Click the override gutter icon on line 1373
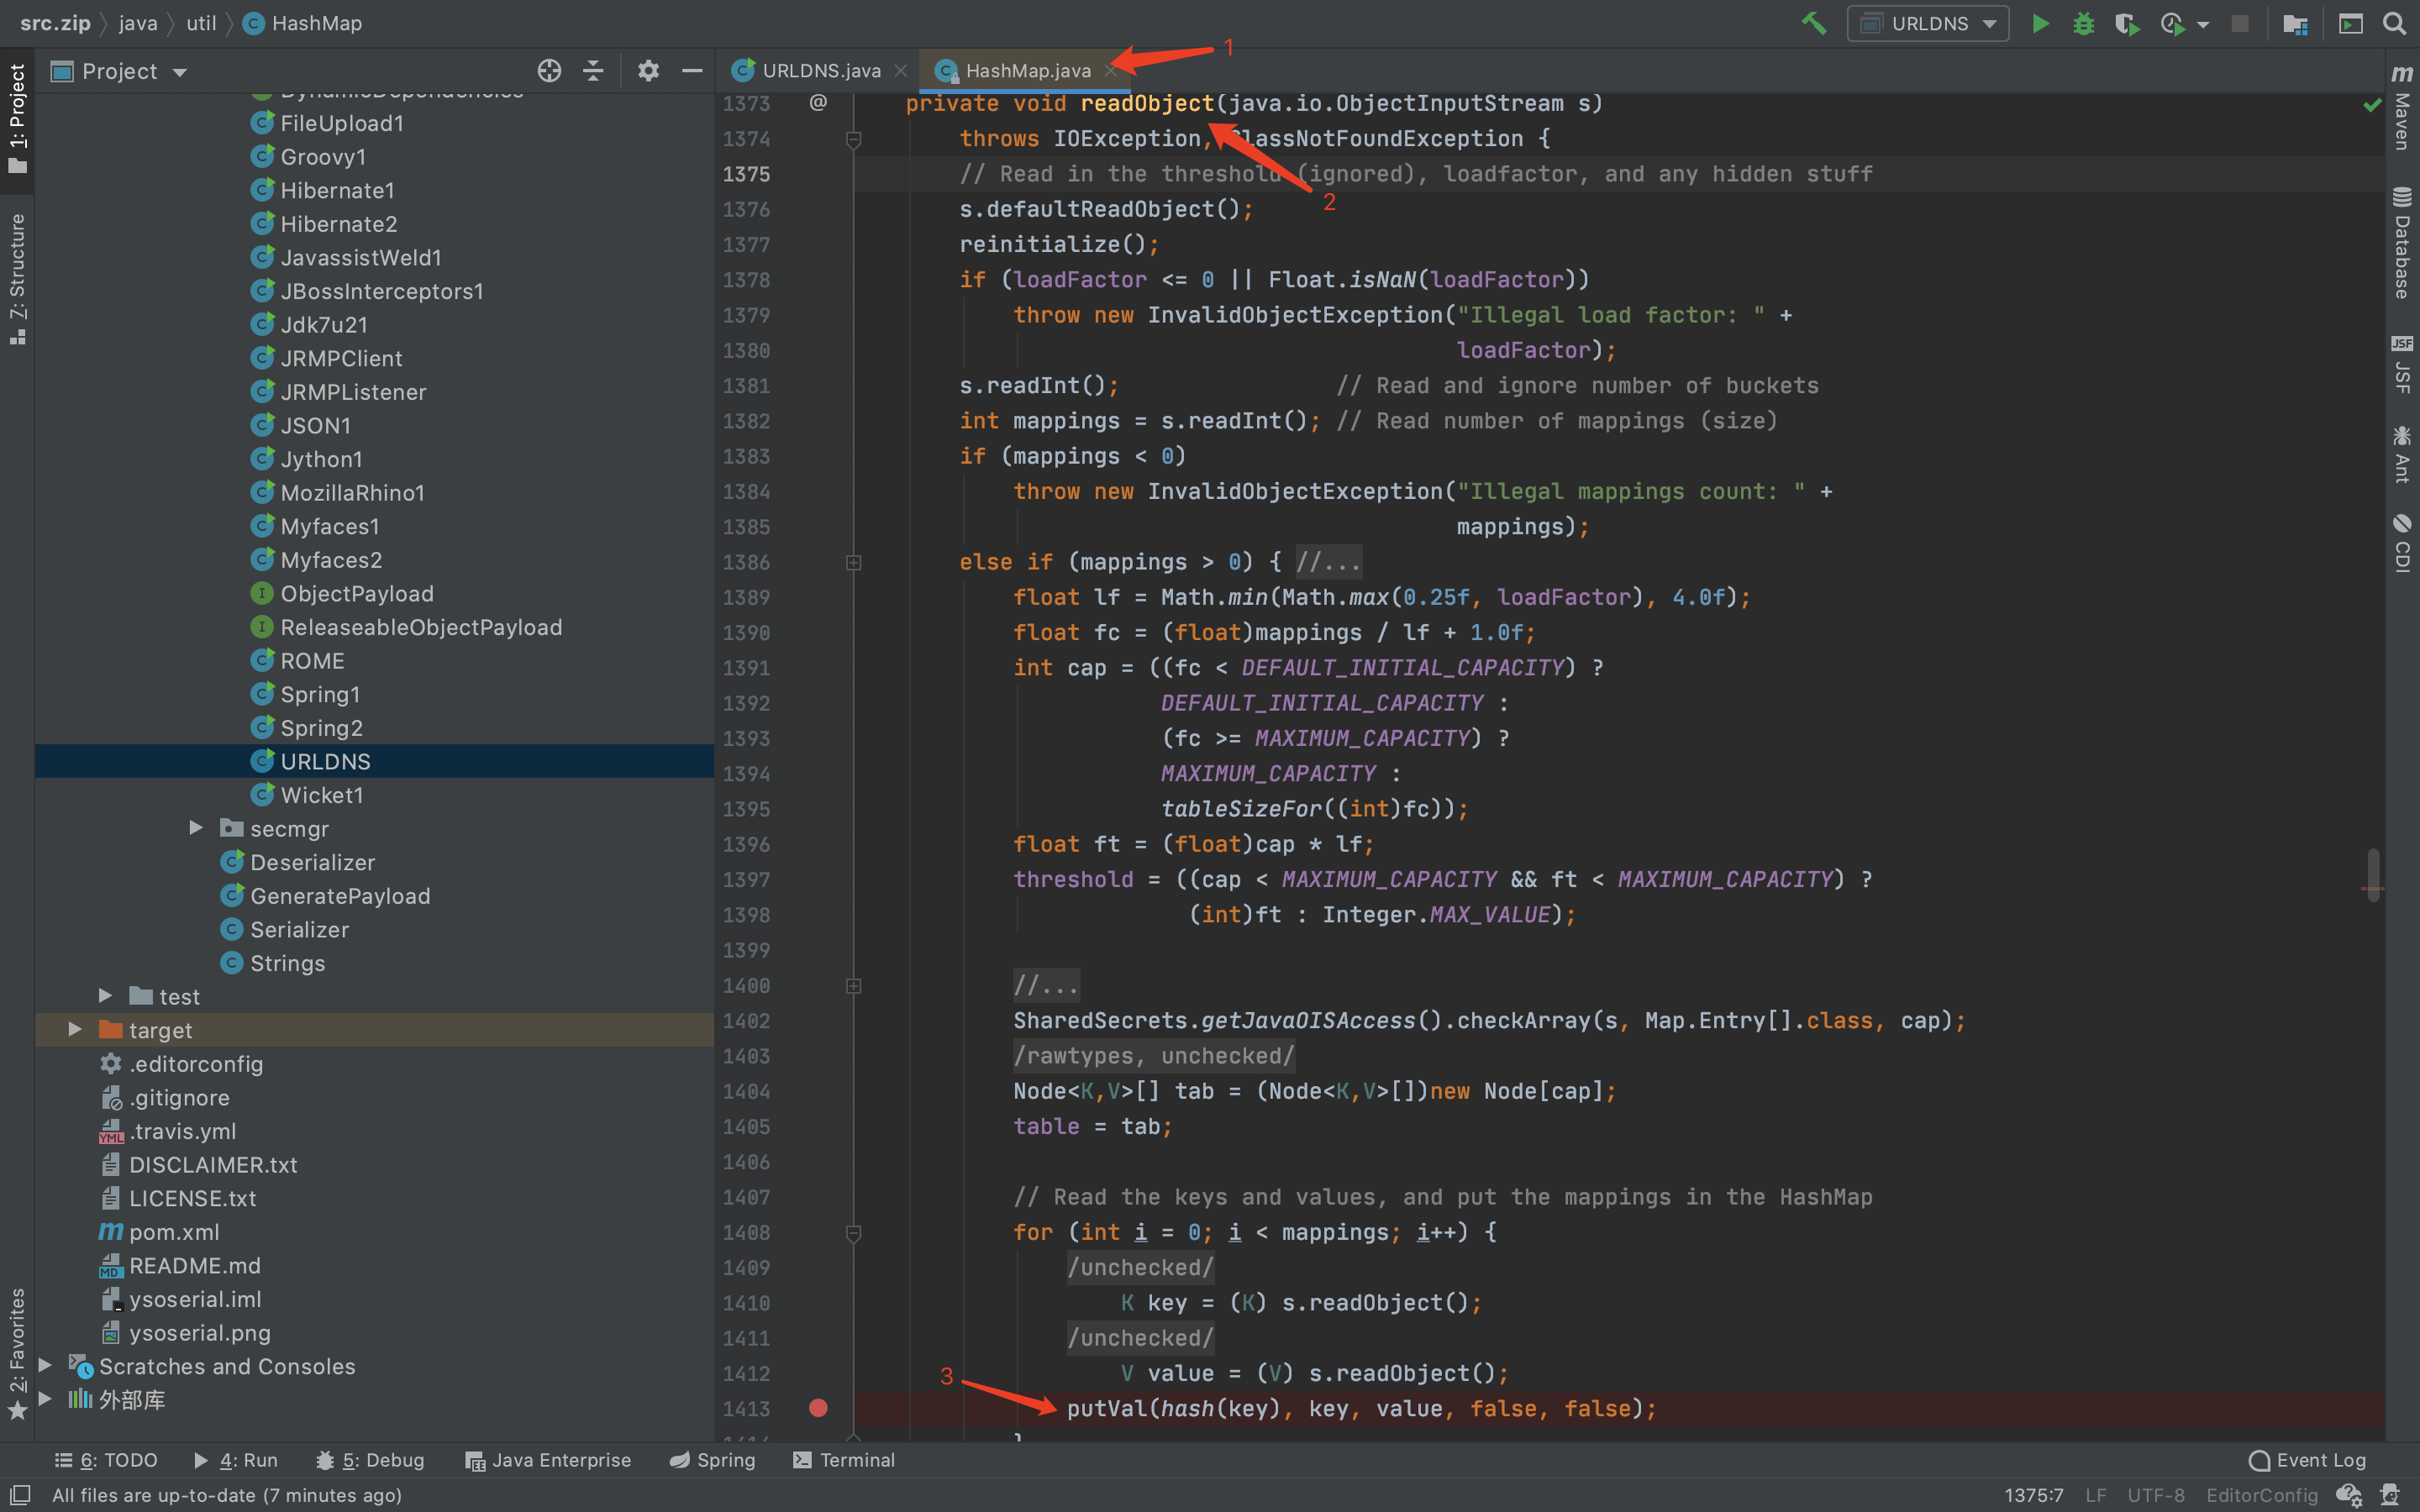 pyautogui.click(x=818, y=103)
